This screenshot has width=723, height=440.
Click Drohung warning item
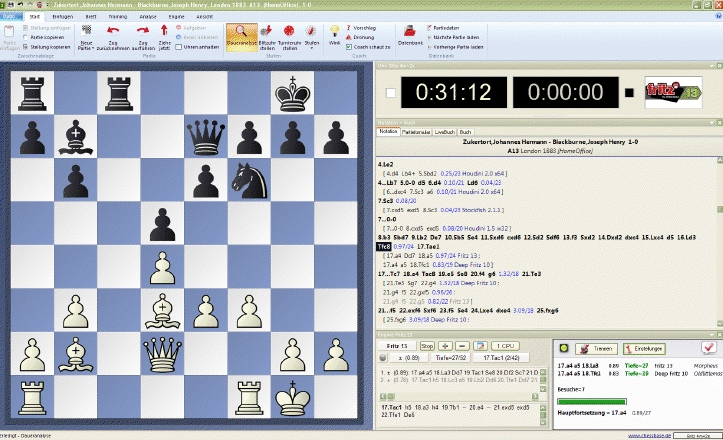pyautogui.click(x=360, y=37)
